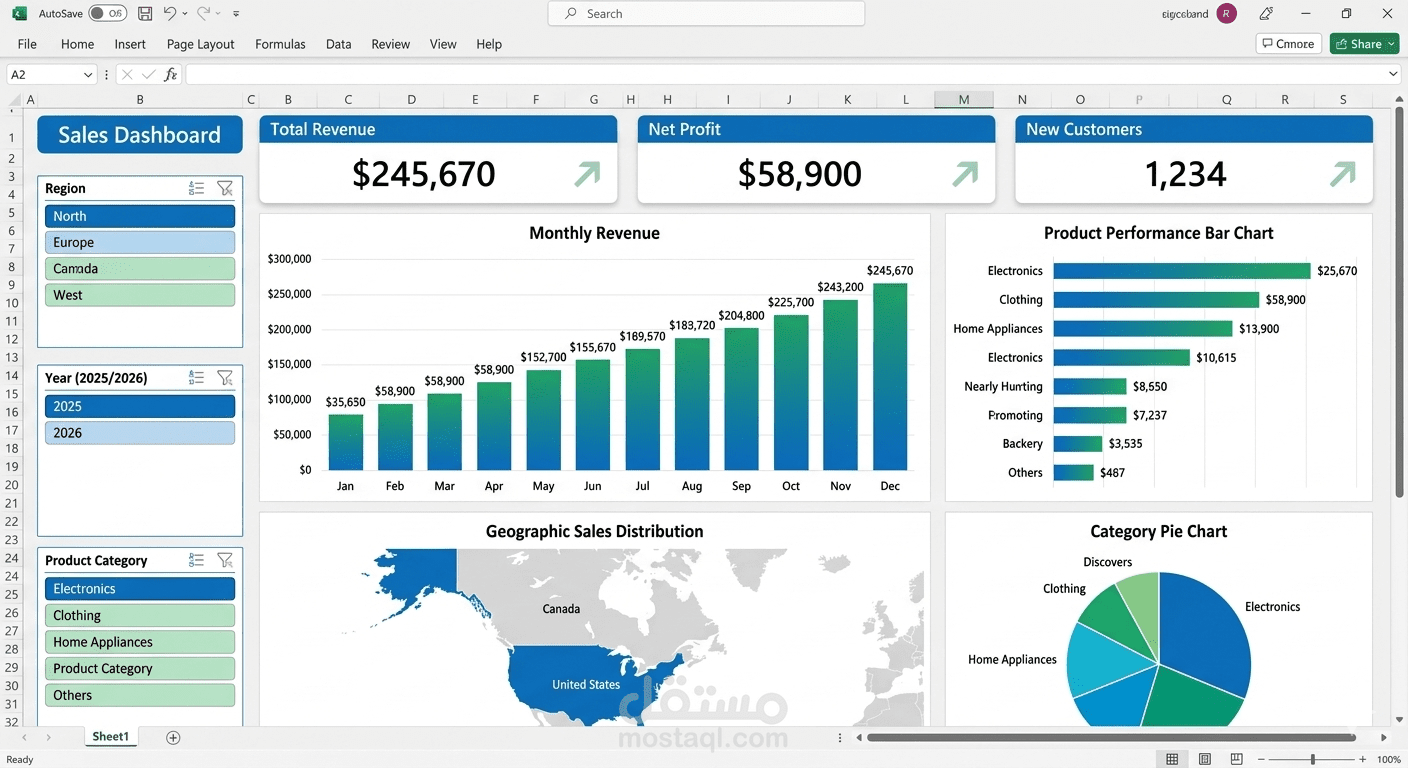
Task: Clear filter on Product Category slicer
Action: point(225,561)
